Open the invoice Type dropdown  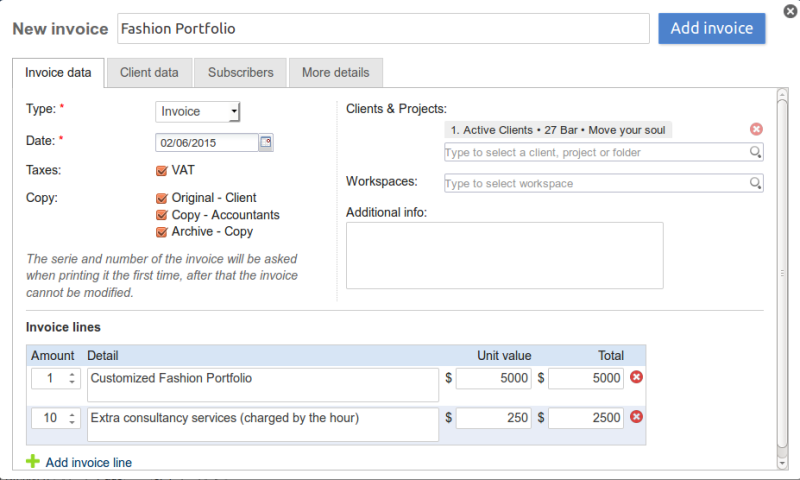click(x=198, y=112)
